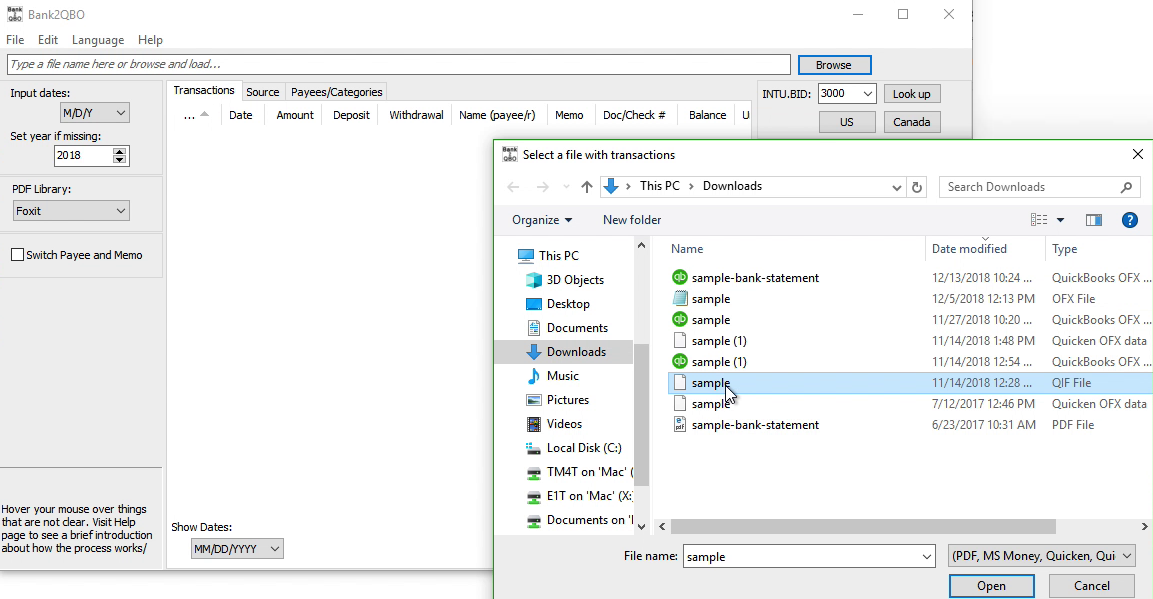This screenshot has width=1153, height=599.
Task: Click the file path input field
Action: (x=399, y=65)
